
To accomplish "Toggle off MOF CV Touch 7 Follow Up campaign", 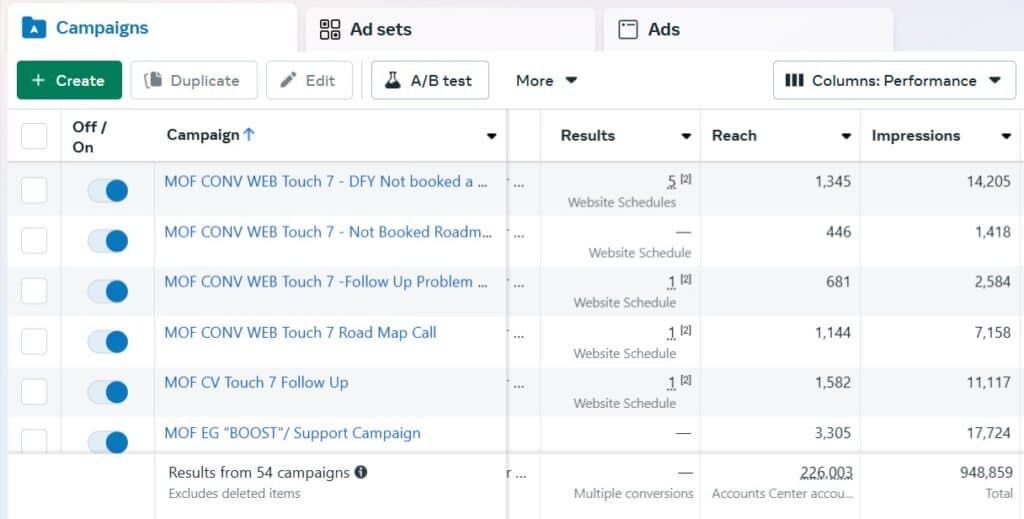I will coord(108,392).
